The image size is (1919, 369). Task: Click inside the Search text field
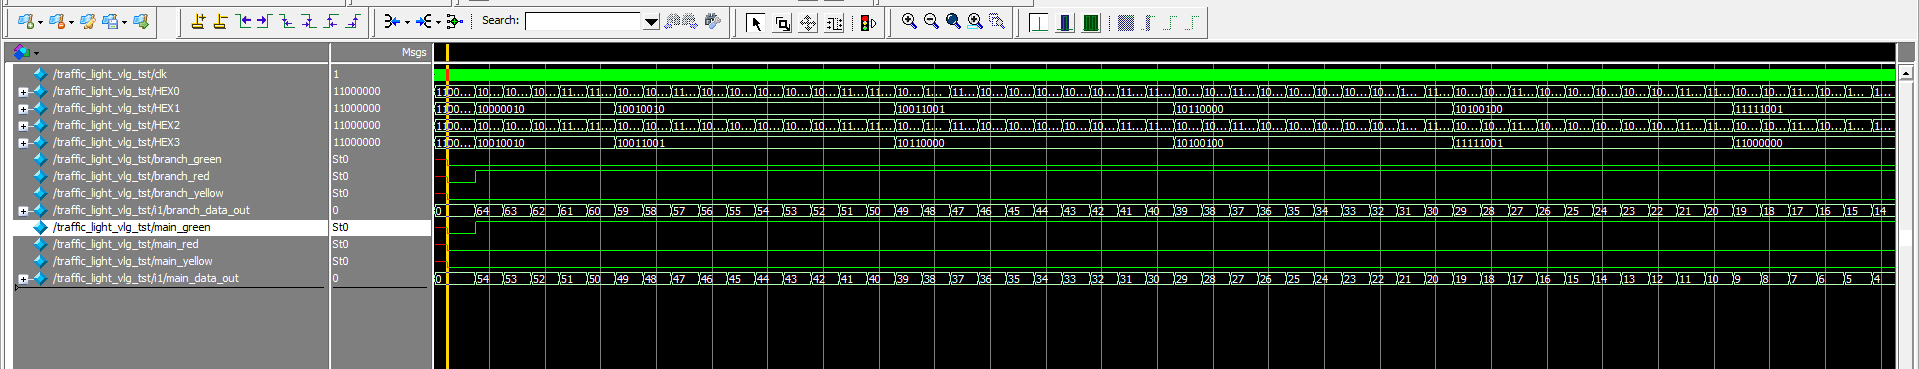pyautogui.click(x=583, y=21)
